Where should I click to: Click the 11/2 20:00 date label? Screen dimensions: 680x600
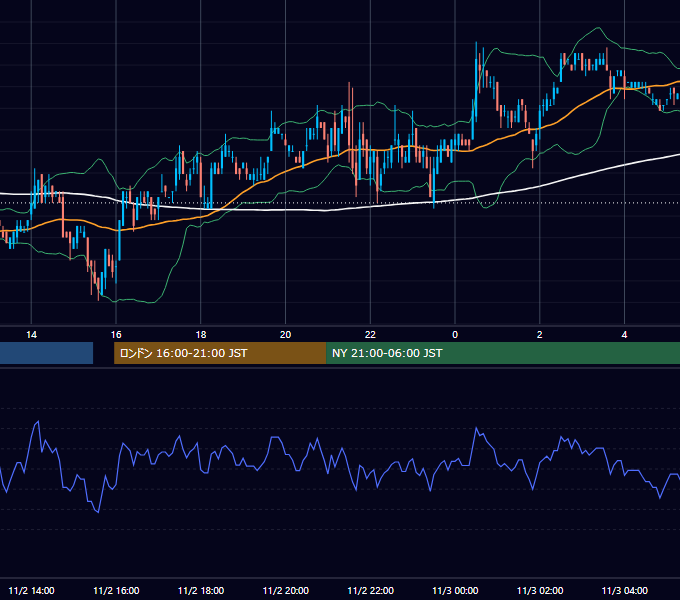[x=286, y=590]
